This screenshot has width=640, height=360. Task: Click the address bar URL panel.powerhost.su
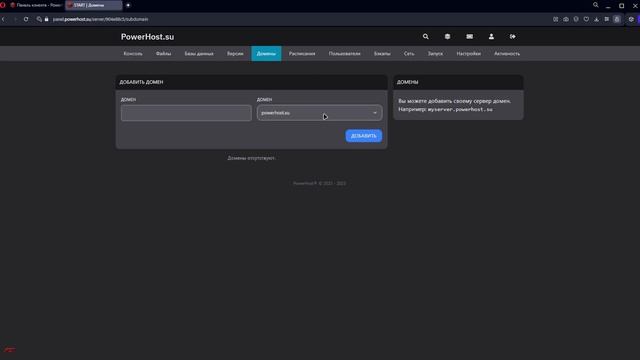(x=100, y=19)
